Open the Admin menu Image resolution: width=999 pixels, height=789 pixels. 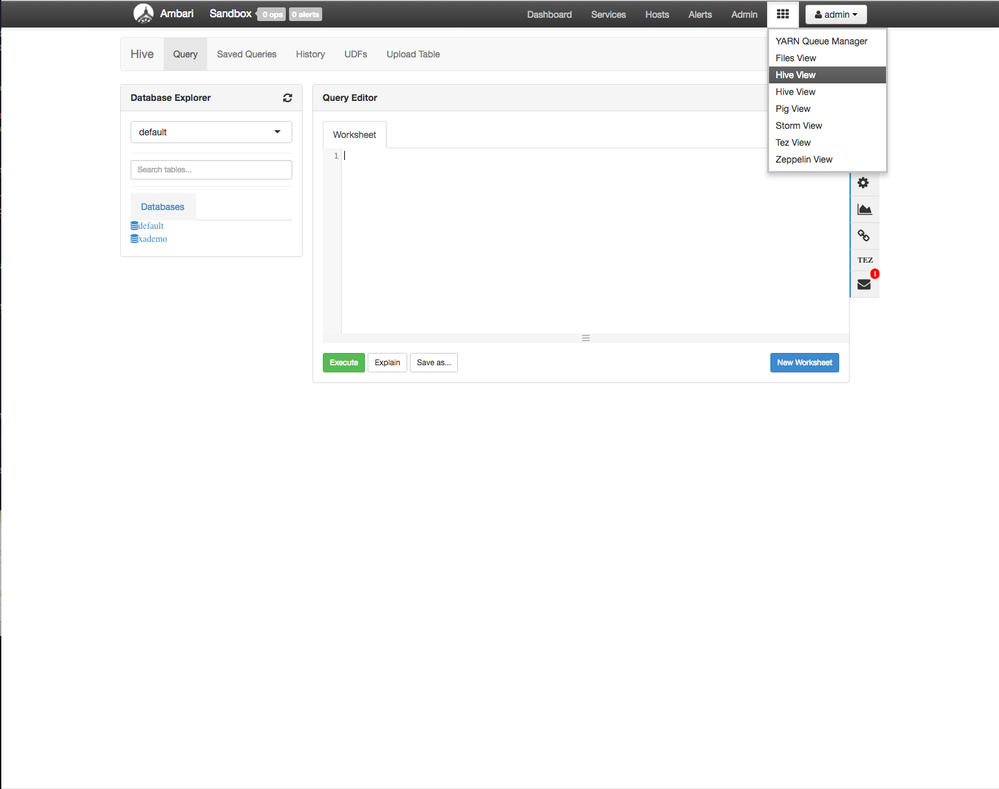744,14
